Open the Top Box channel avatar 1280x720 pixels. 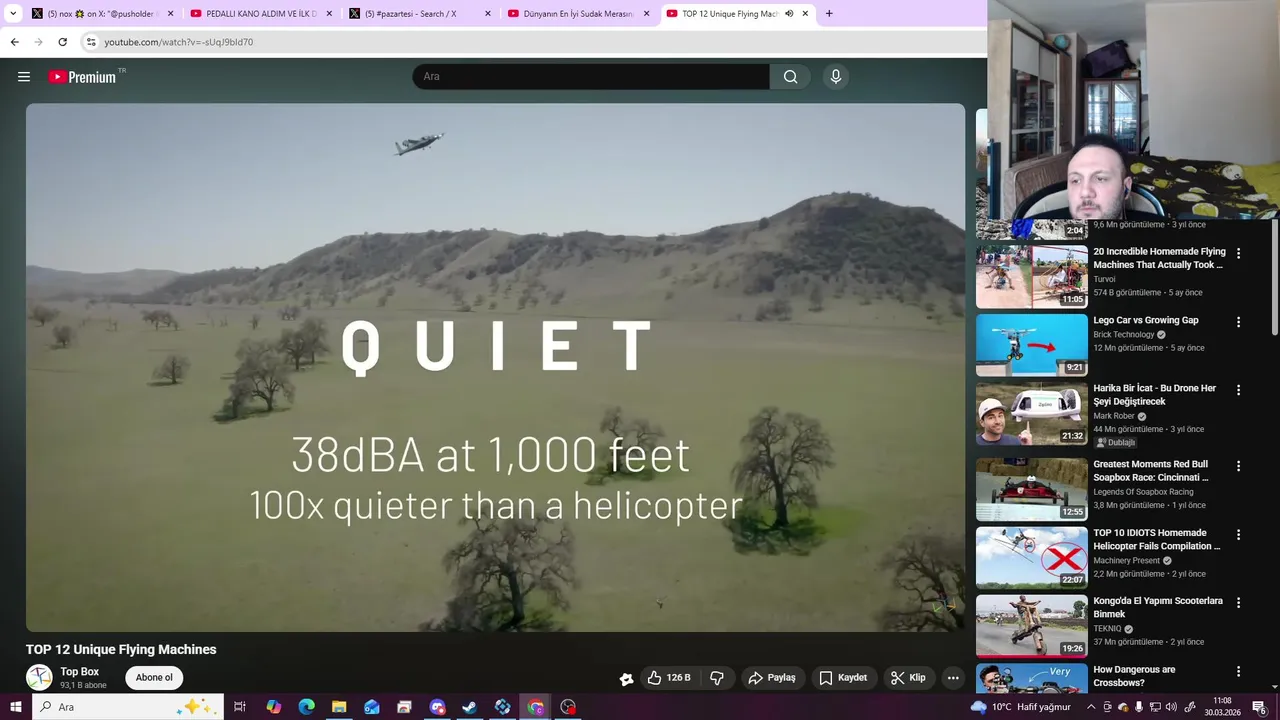coord(39,677)
